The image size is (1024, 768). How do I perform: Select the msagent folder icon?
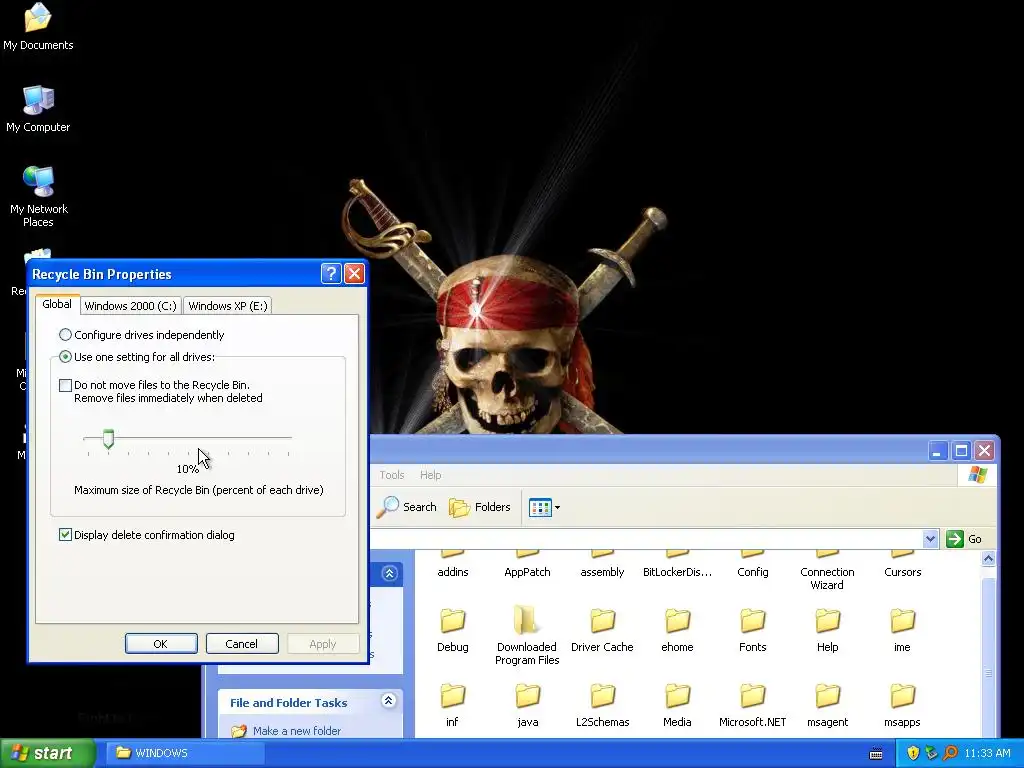(x=827, y=696)
